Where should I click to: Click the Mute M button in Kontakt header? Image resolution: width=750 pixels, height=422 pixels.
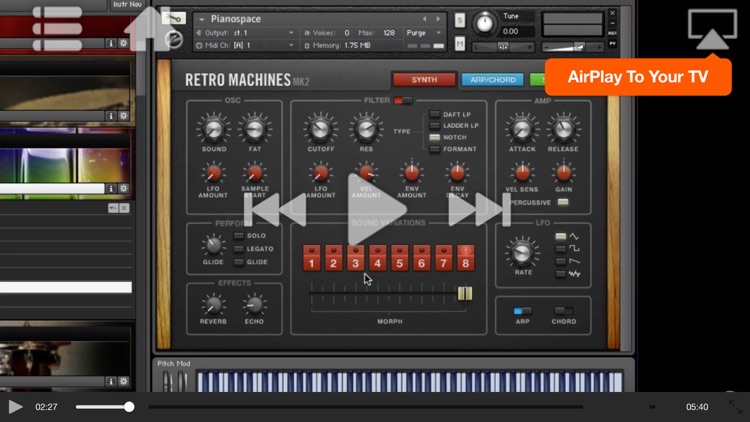click(460, 44)
